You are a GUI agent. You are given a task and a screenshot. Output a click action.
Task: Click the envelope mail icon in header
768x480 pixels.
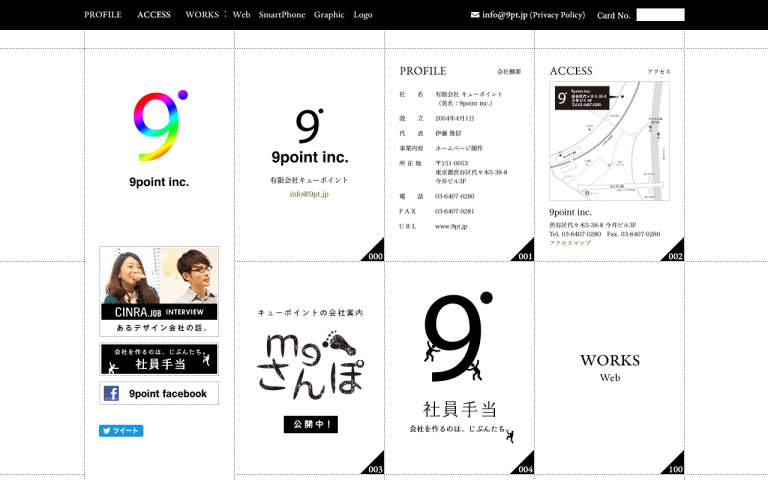click(x=475, y=15)
